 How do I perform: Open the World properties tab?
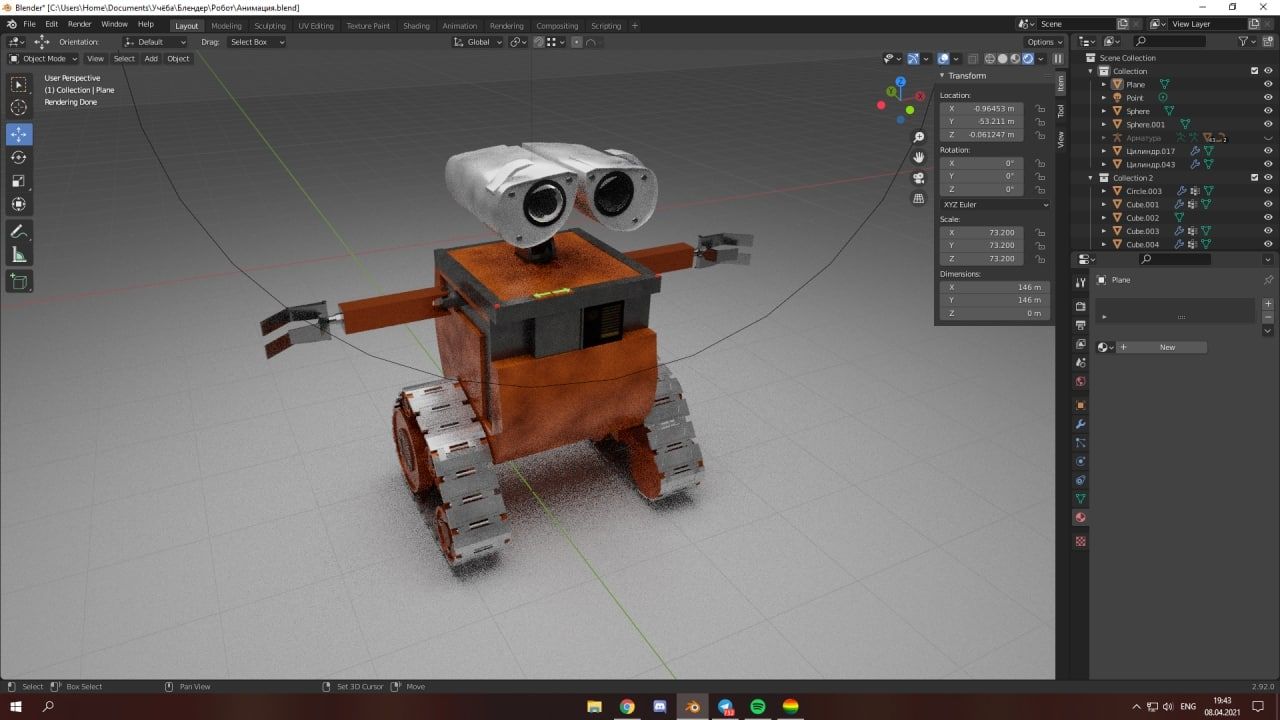click(1080, 381)
